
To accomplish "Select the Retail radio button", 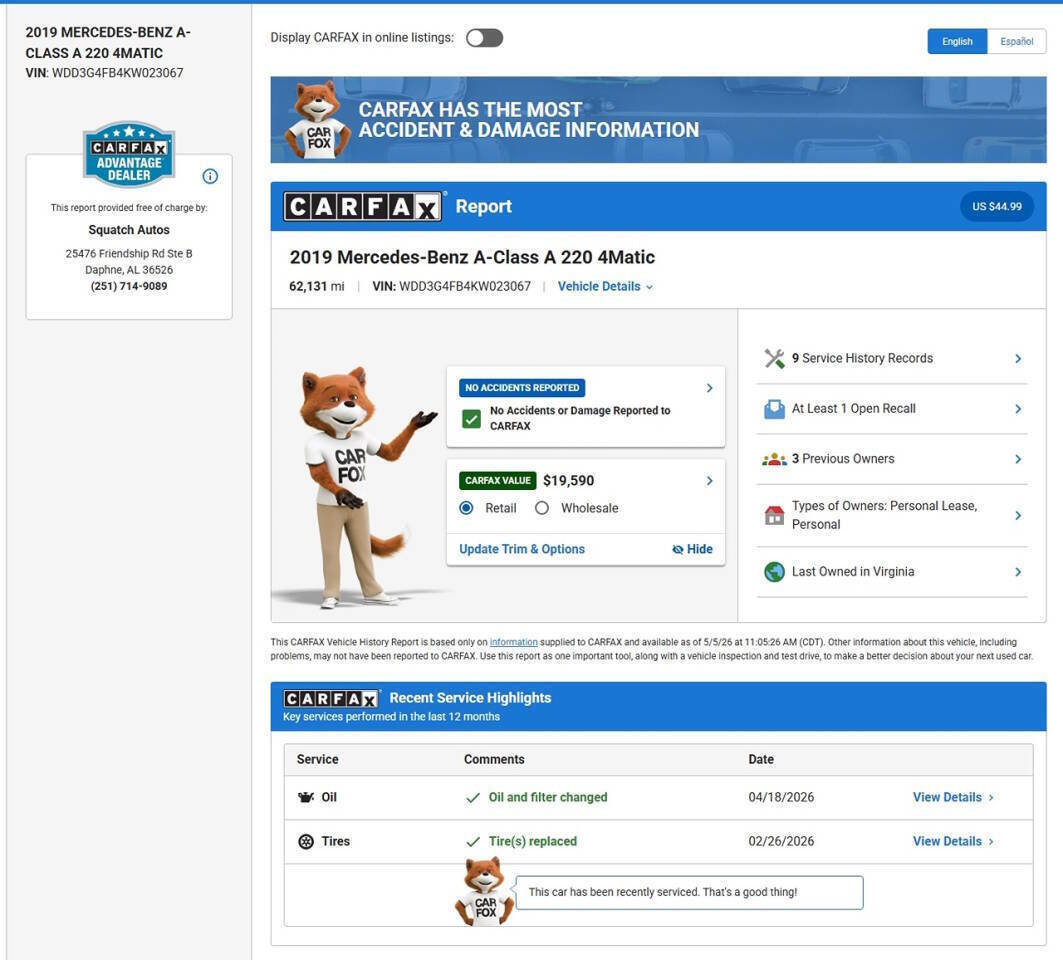I will (x=466, y=508).
